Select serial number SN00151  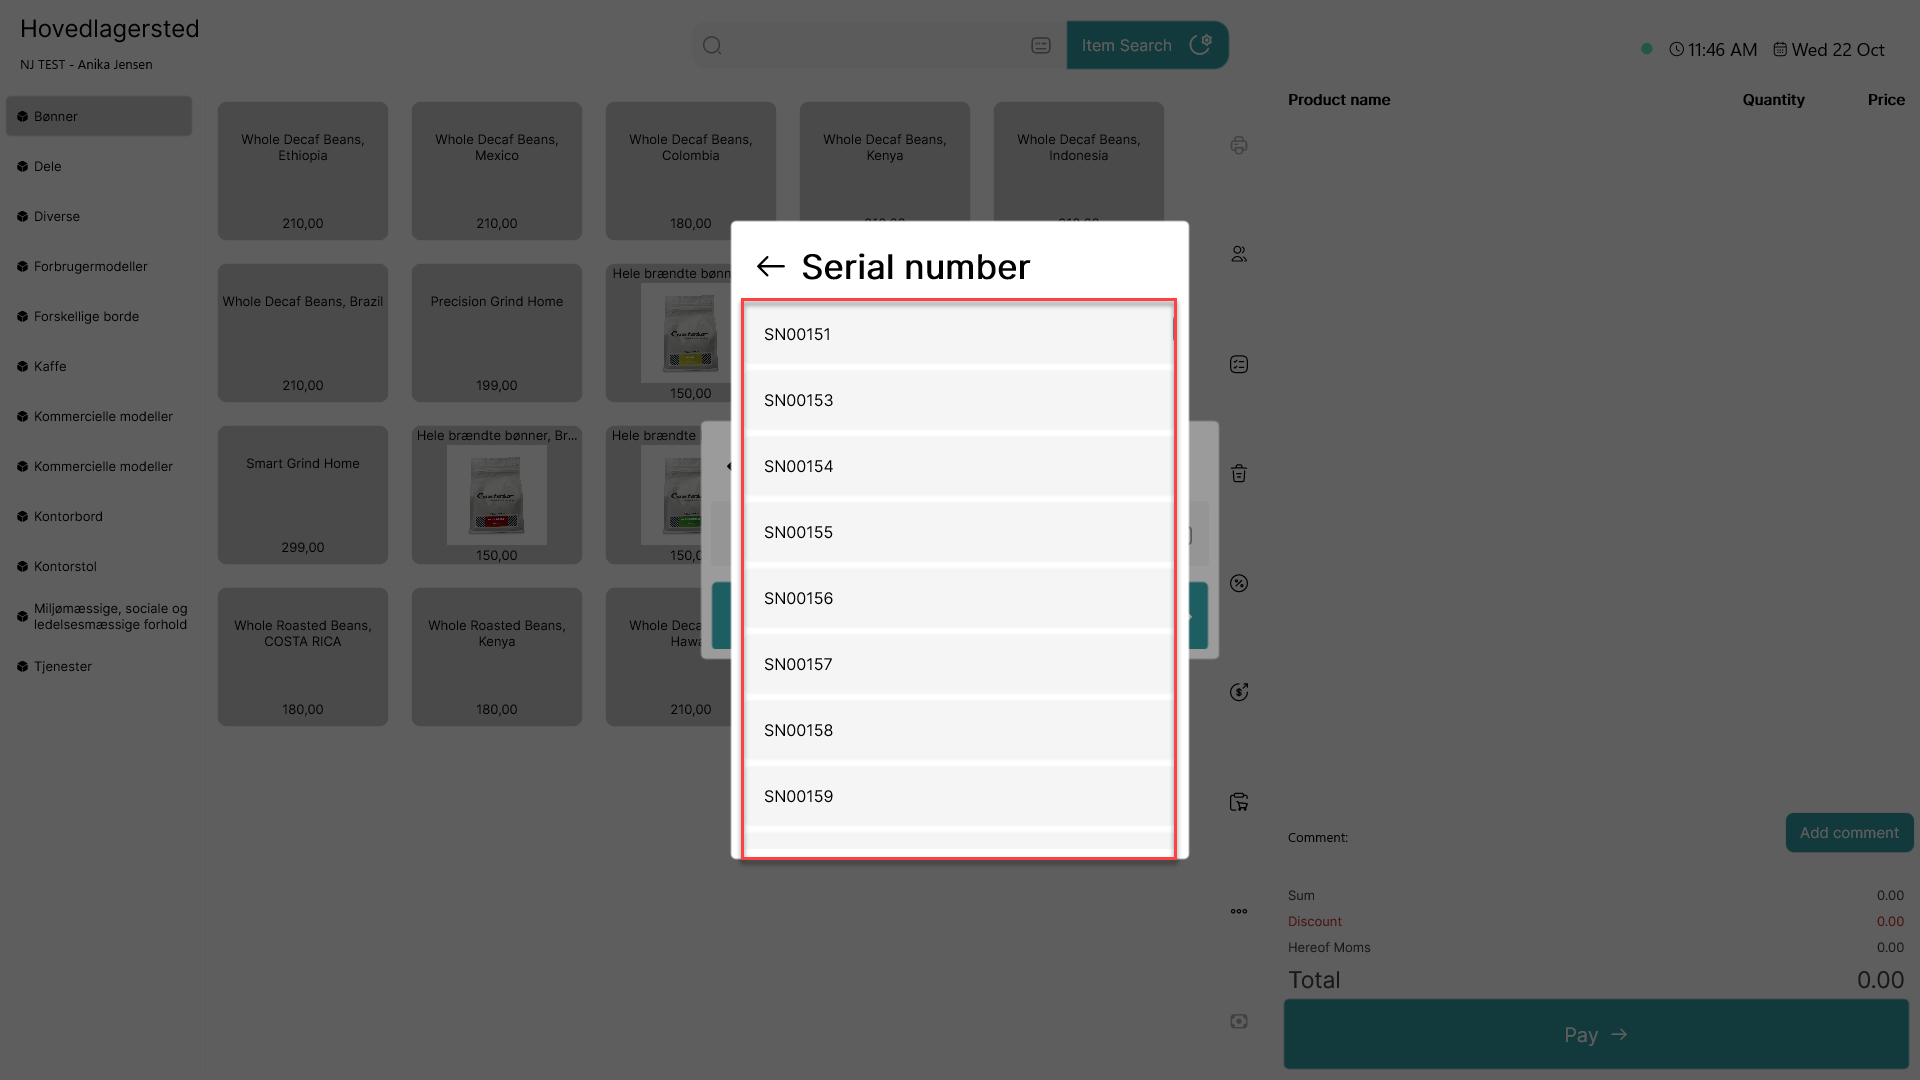coord(958,335)
